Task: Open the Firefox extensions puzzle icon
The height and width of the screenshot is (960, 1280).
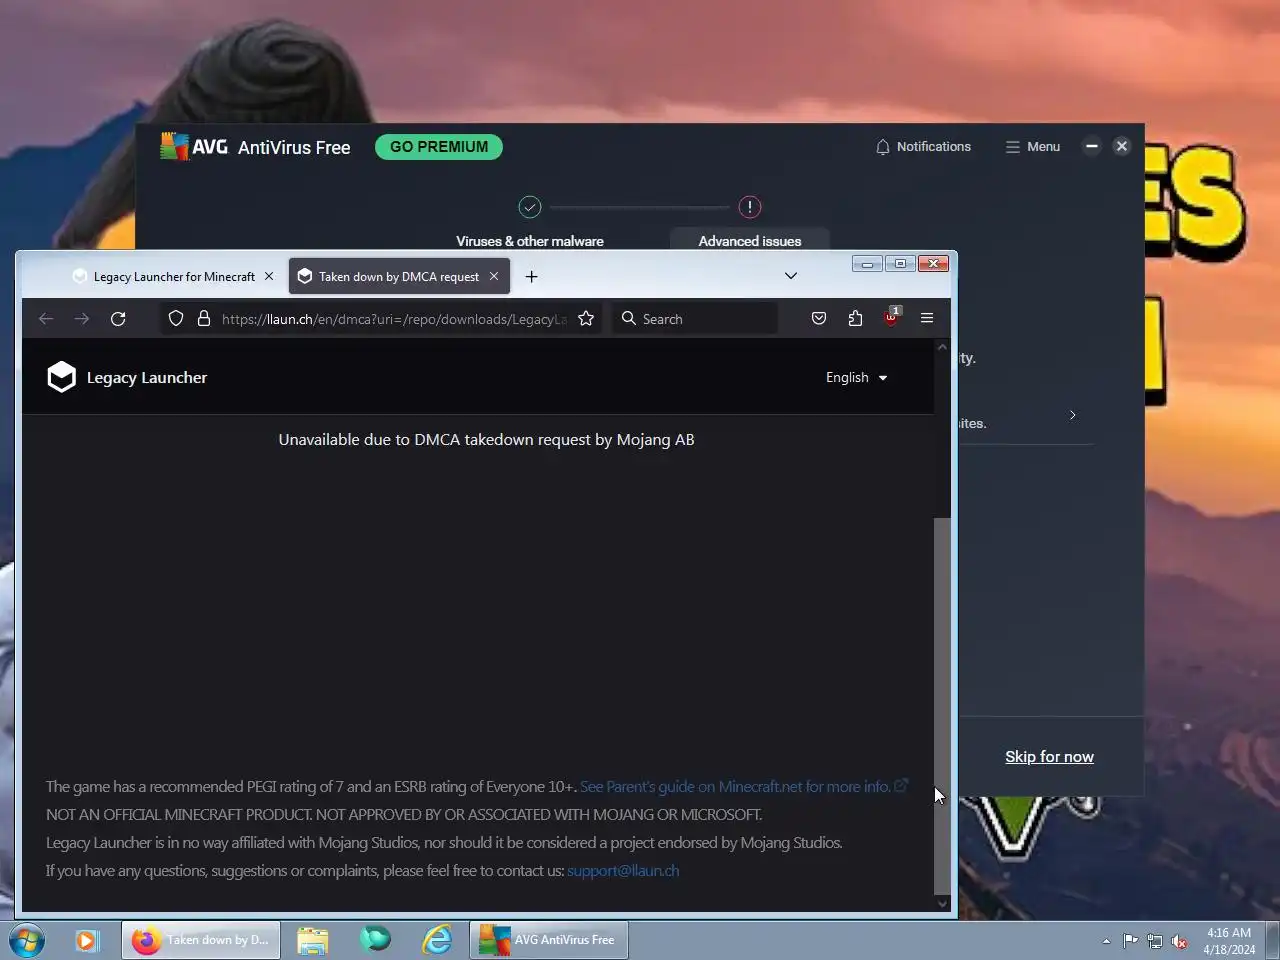Action: pyautogui.click(x=855, y=318)
